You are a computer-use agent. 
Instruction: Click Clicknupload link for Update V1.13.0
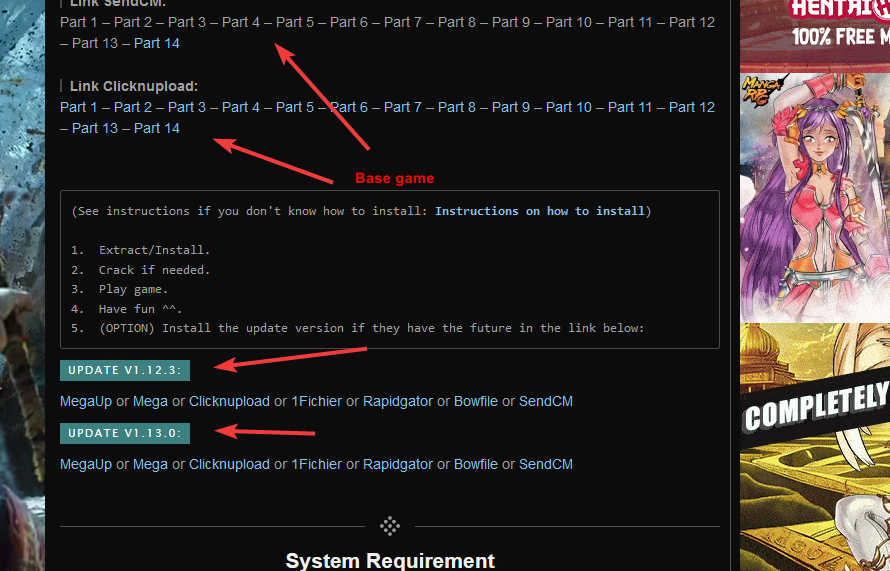(229, 464)
